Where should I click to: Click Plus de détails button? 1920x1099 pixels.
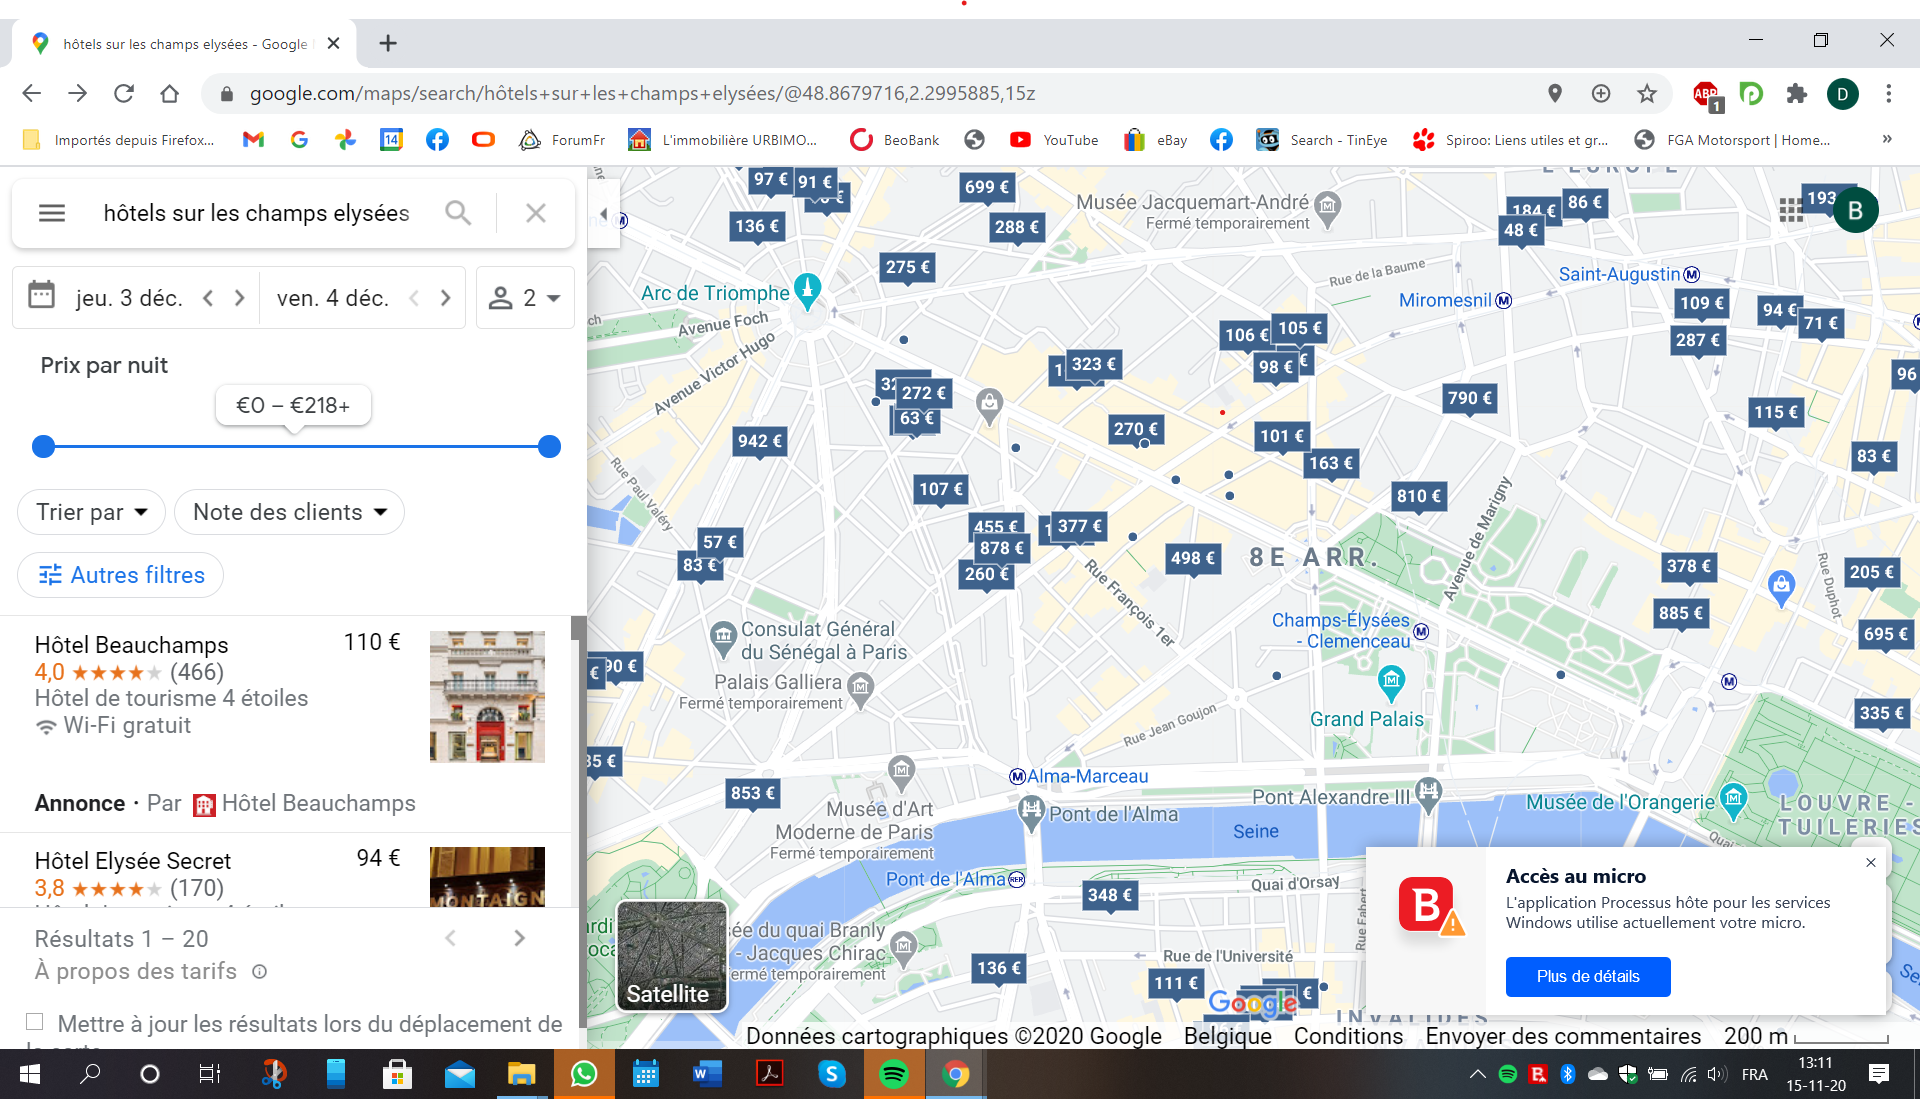[1587, 976]
